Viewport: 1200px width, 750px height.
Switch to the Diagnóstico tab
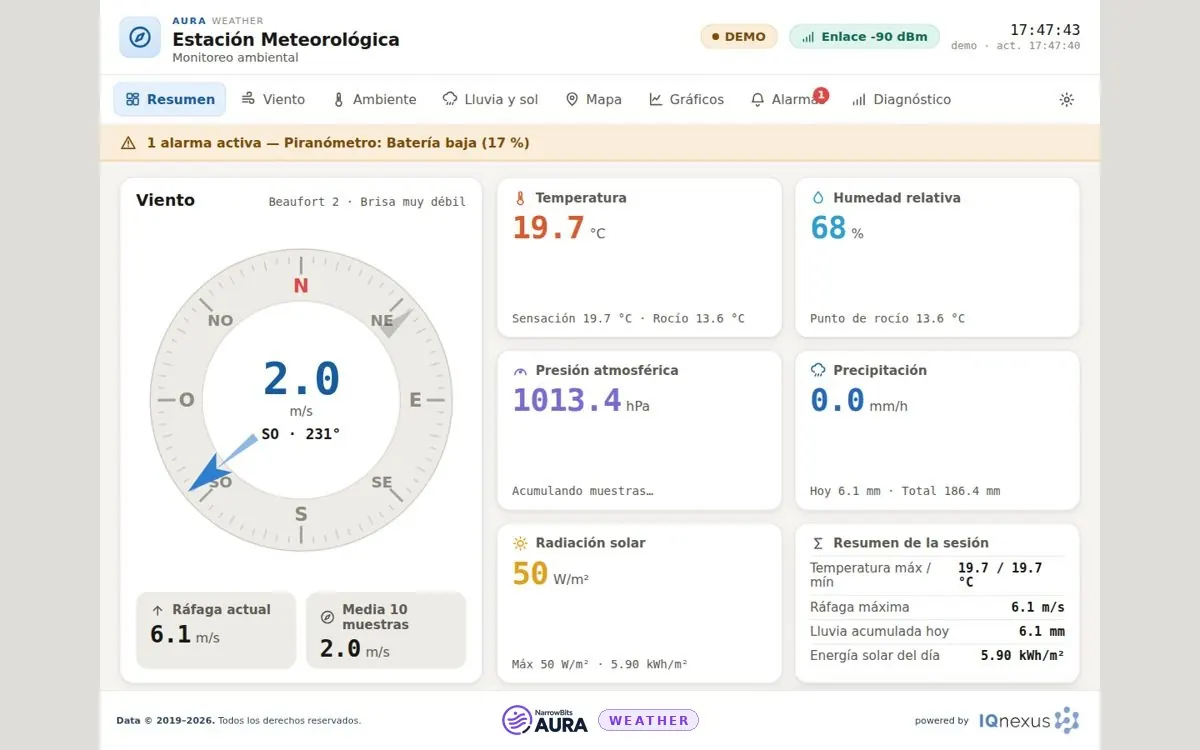[x=901, y=100]
